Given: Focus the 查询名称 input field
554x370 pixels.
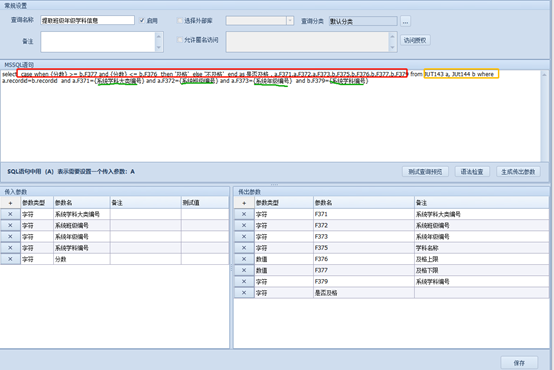Looking at the screenshot, I should pyautogui.click(x=87, y=20).
